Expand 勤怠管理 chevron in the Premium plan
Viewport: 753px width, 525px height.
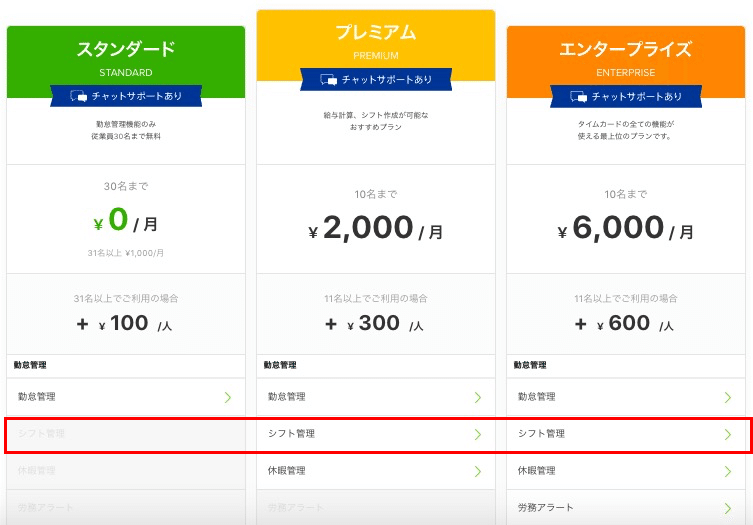coord(478,397)
